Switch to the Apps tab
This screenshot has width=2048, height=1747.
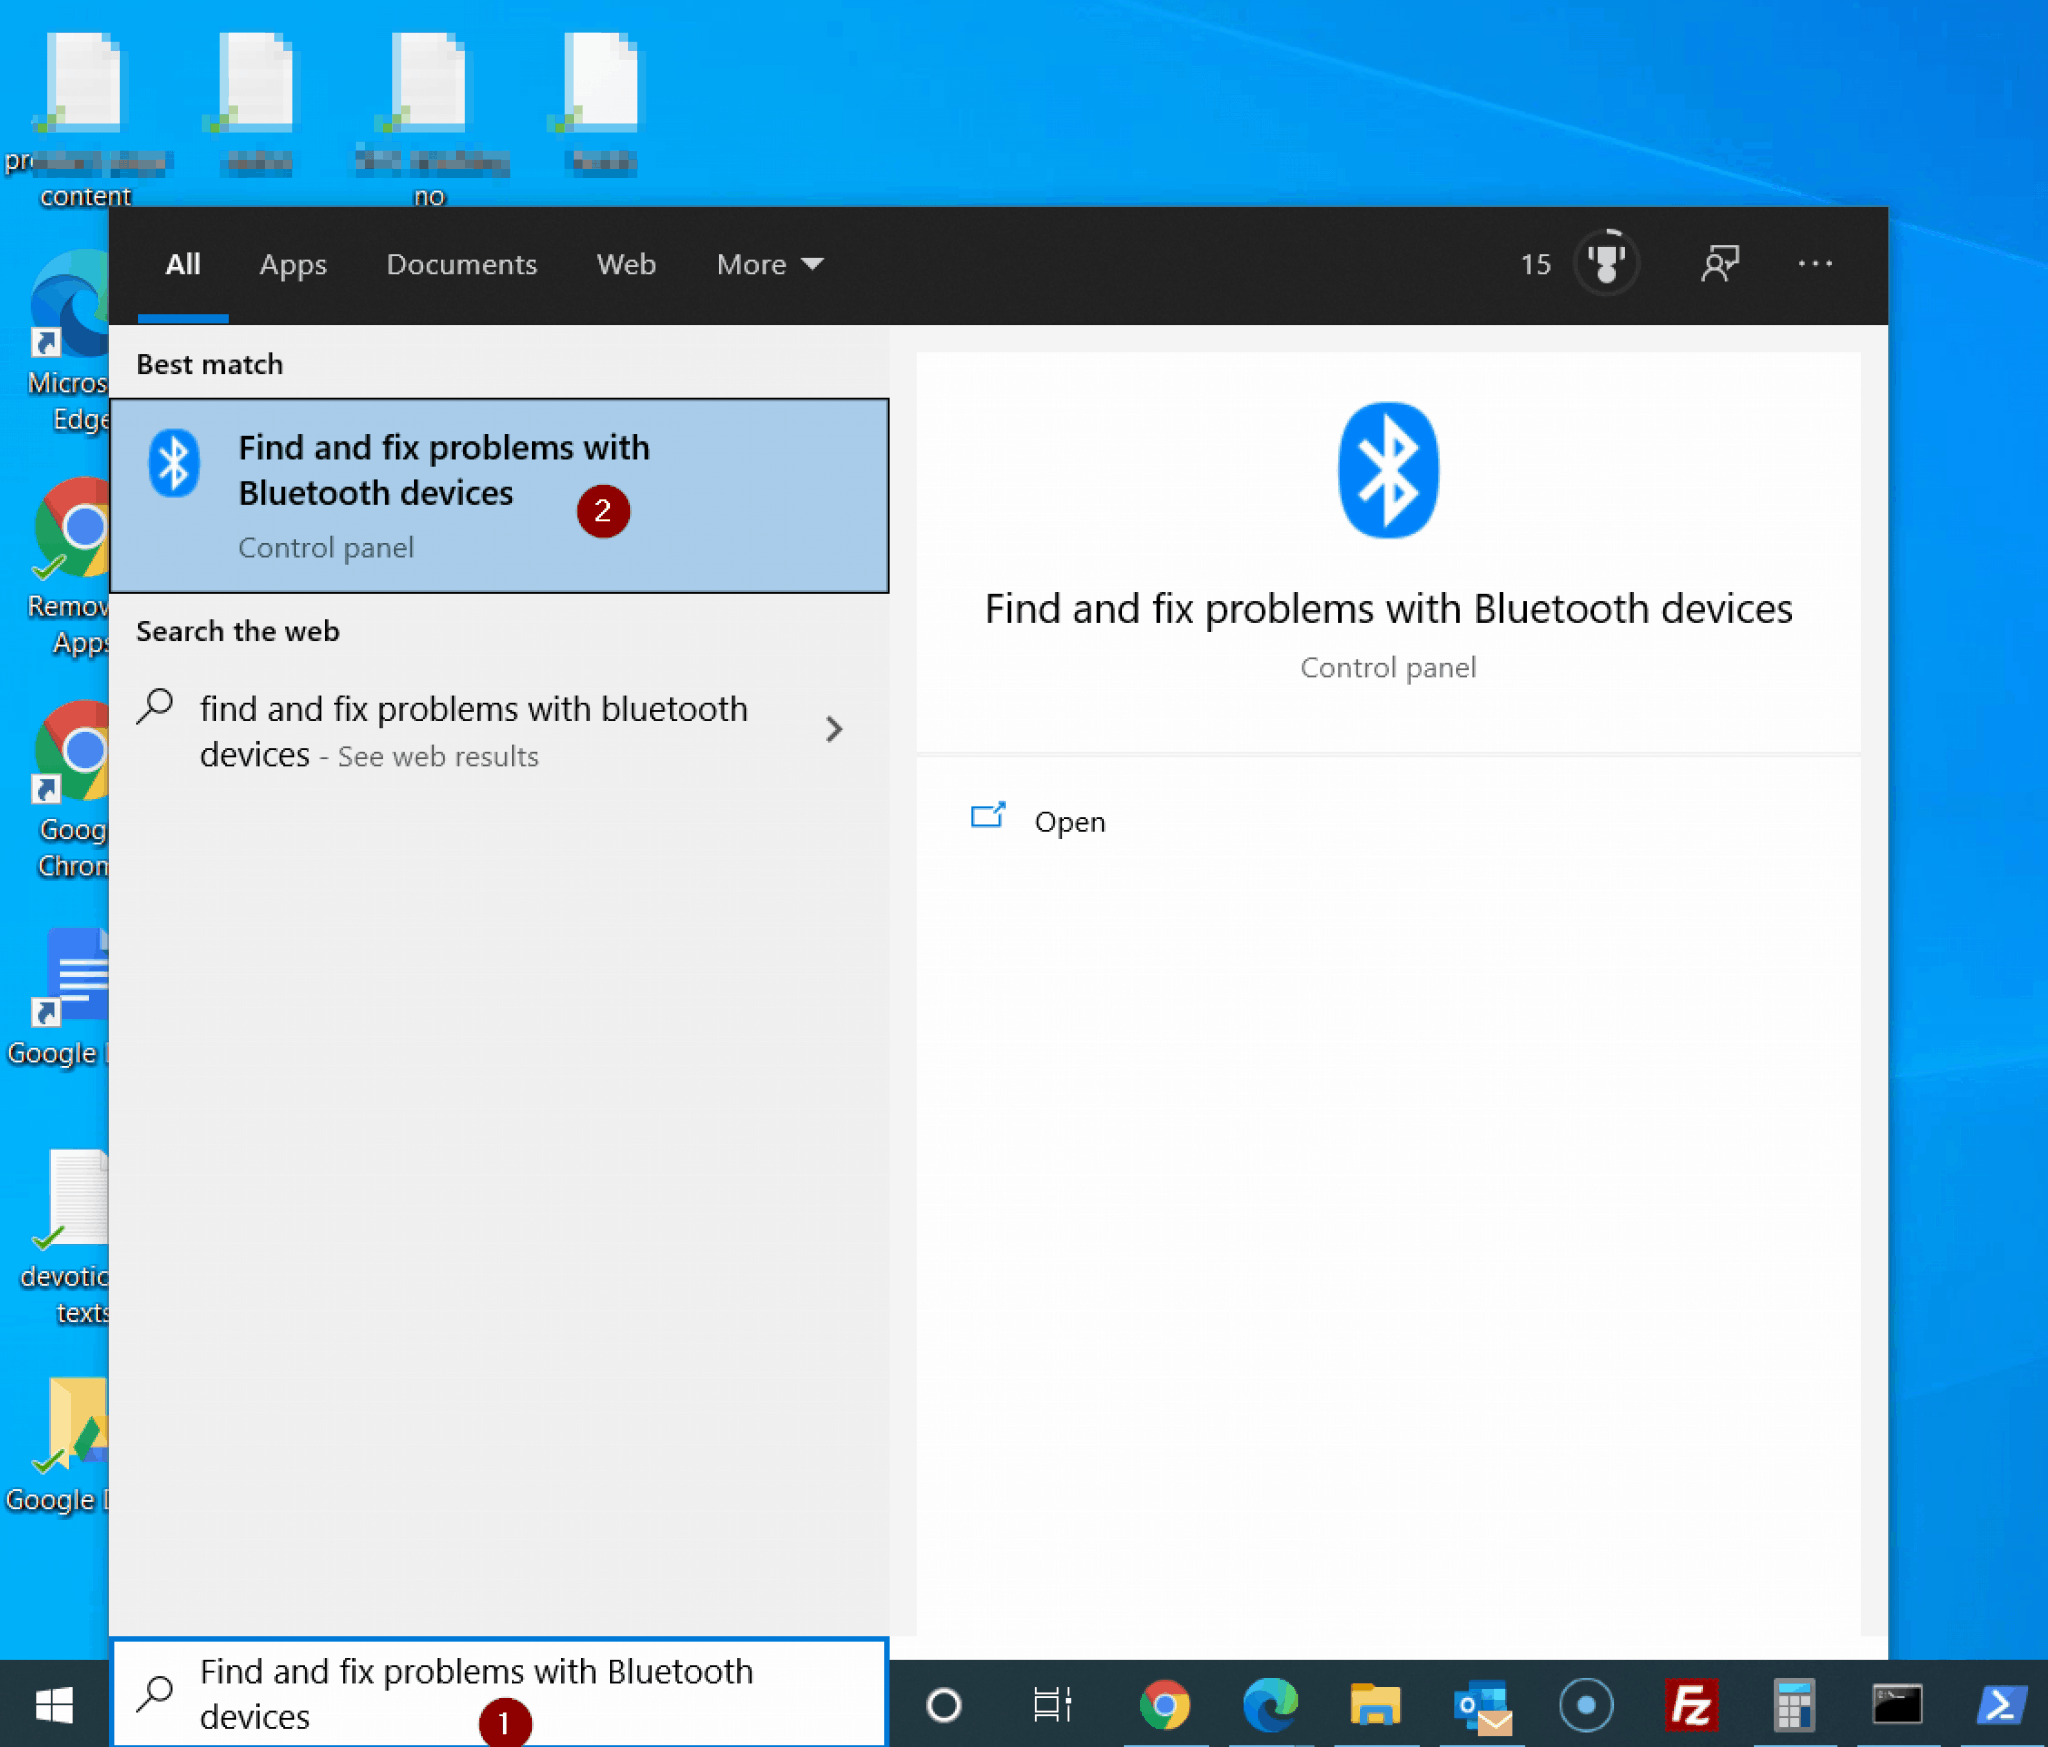[x=293, y=264]
